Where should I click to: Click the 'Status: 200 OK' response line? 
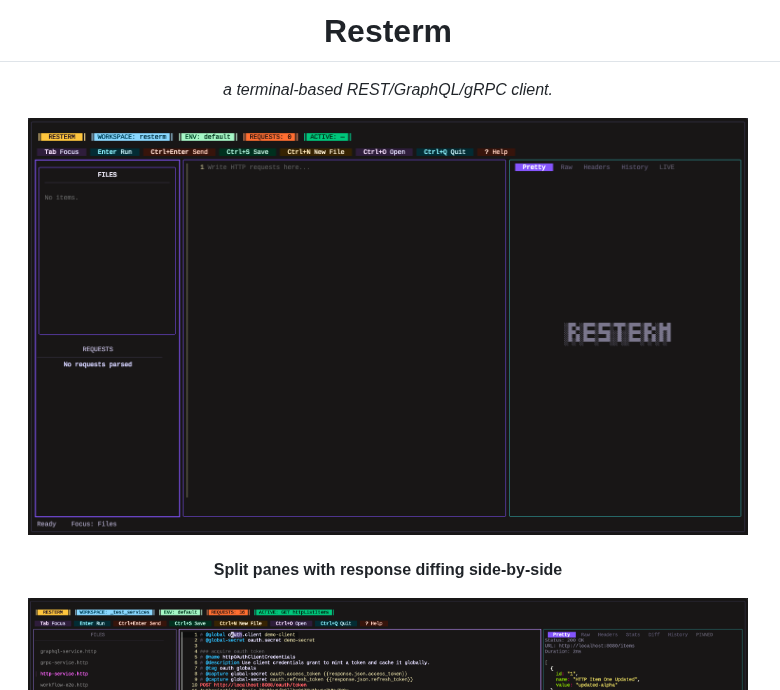[565, 640]
